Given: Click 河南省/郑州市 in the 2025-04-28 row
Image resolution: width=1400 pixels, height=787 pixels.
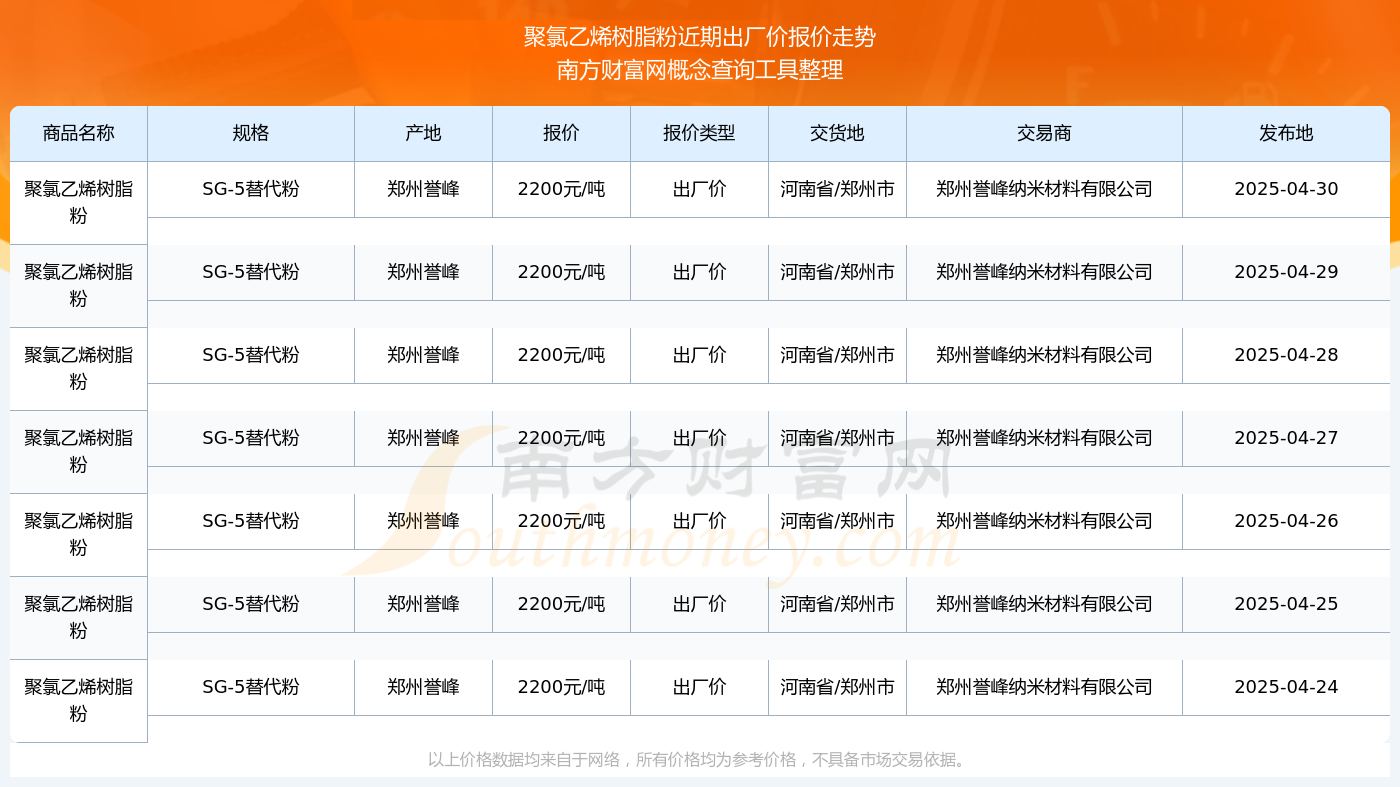Looking at the screenshot, I should tap(837, 355).
